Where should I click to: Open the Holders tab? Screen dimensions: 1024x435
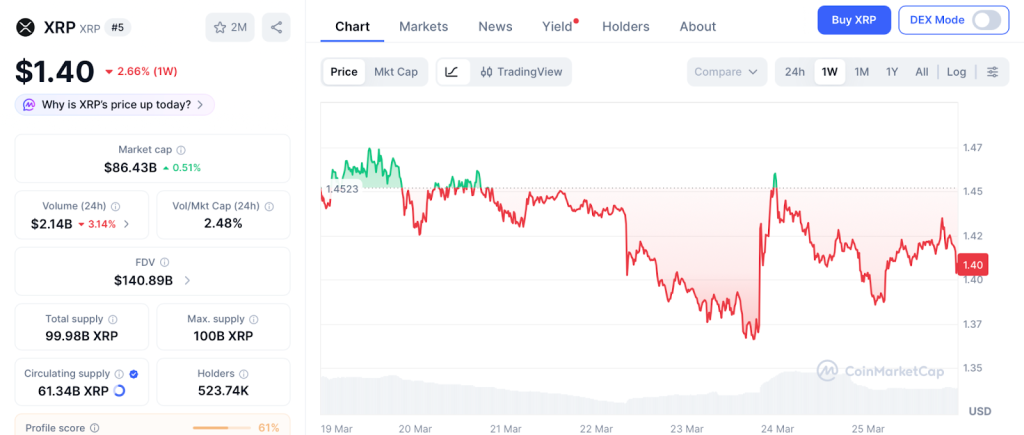pos(625,27)
